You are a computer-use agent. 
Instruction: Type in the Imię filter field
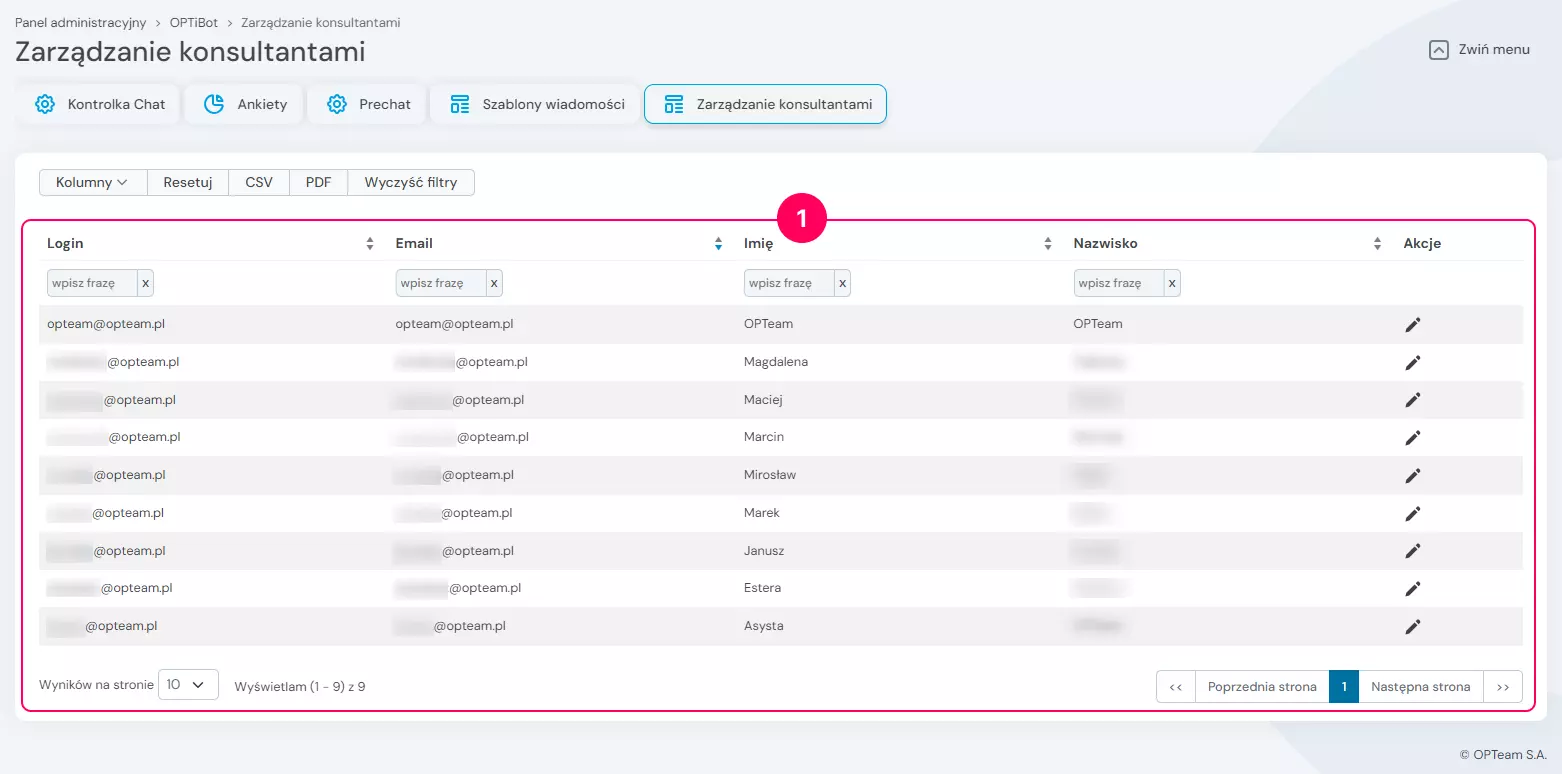click(x=789, y=283)
